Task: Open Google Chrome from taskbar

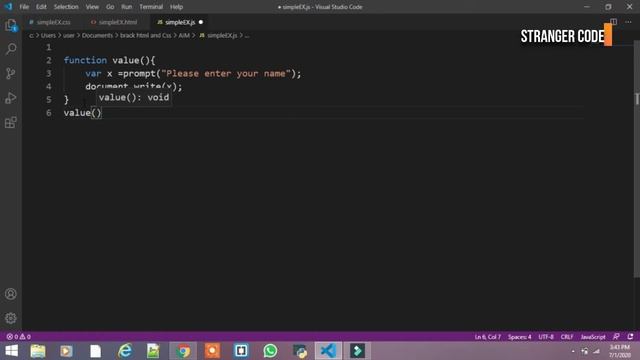Action: [x=183, y=351]
